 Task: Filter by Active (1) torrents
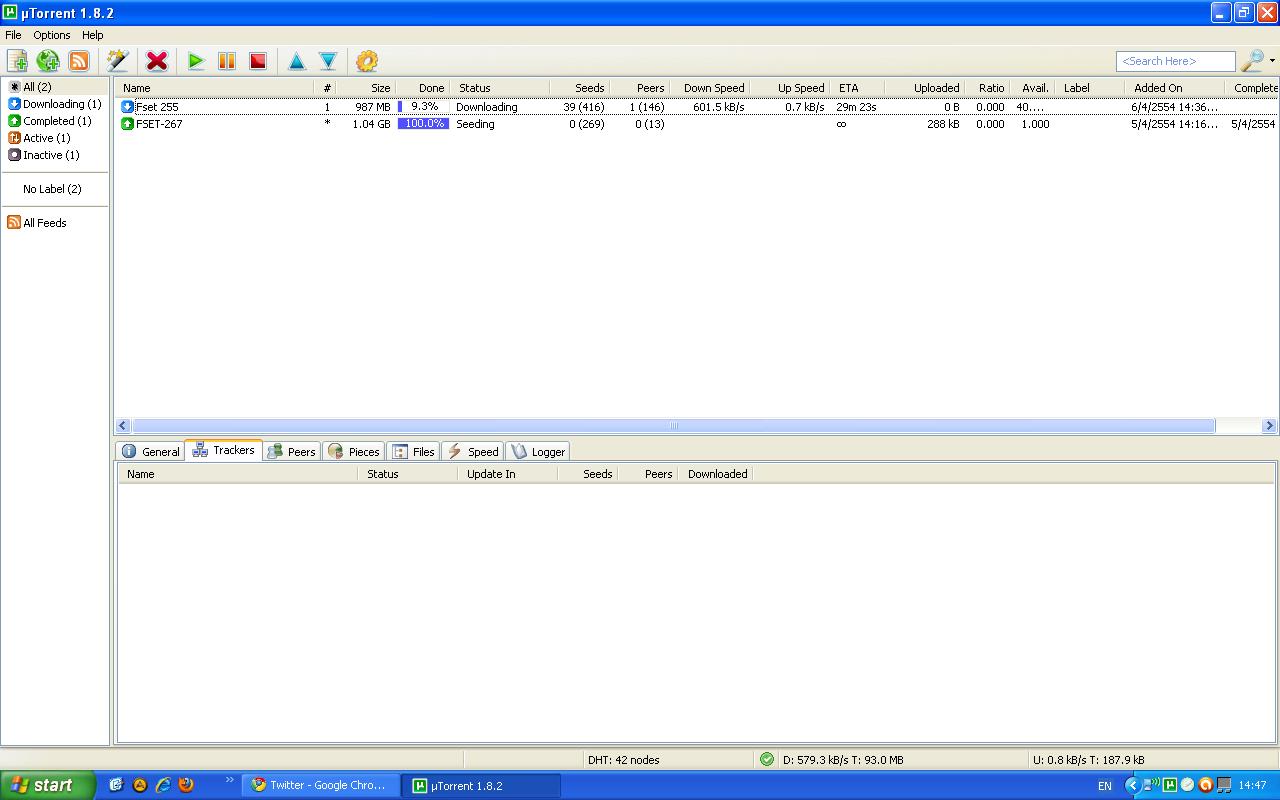pyautogui.click(x=39, y=138)
